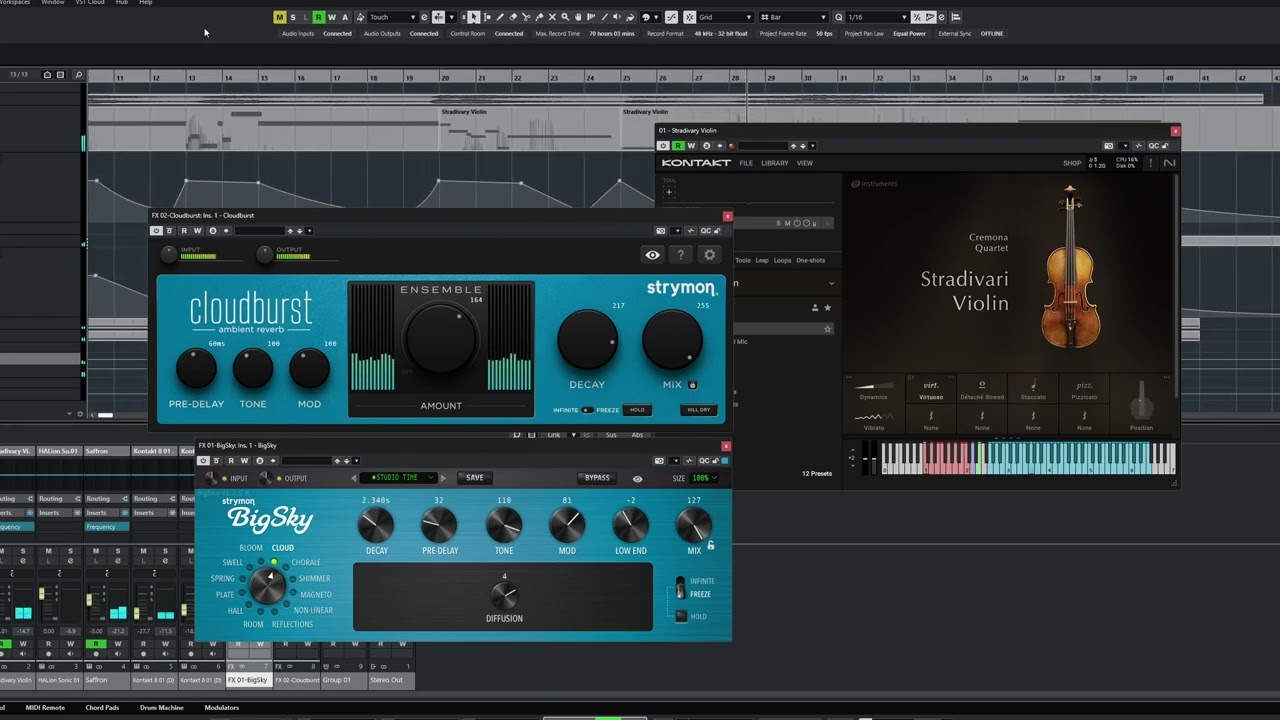This screenshot has width=1280, height=720.
Task: Open Kontakt plugin preset dropdown arrow
Action: tap(812, 146)
